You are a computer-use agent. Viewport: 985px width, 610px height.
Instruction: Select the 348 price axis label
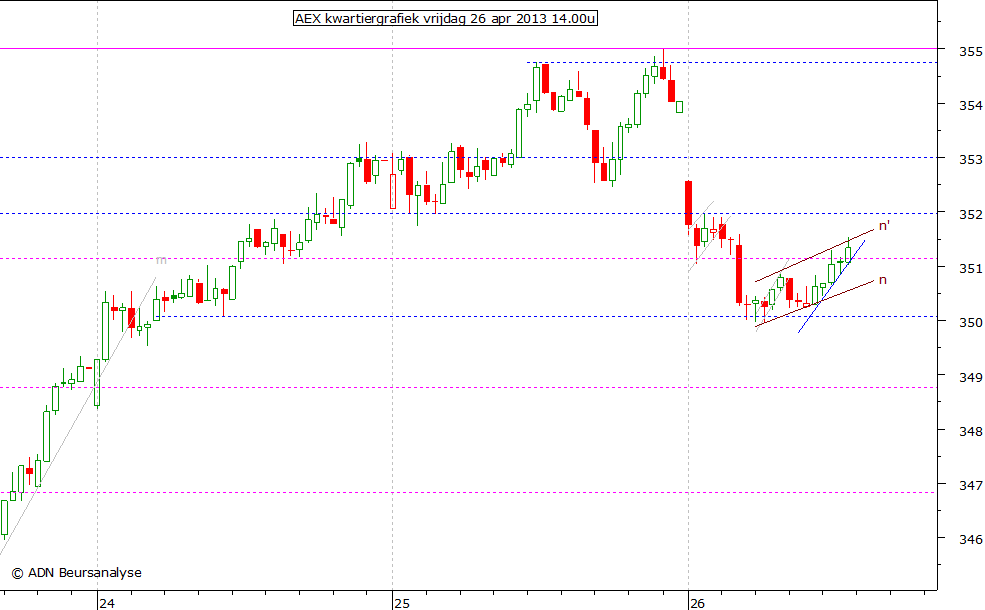coord(971,431)
